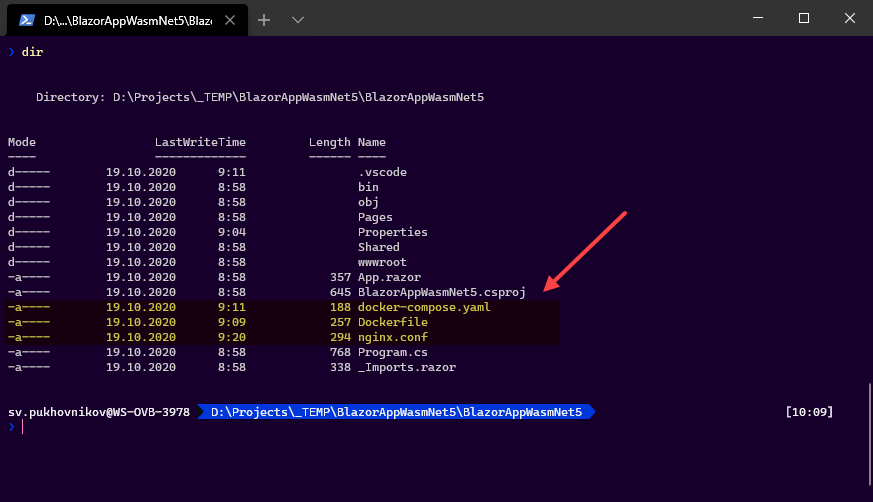The width and height of the screenshot is (873, 502).
Task: Click the App.razor file name
Action: click(x=390, y=278)
